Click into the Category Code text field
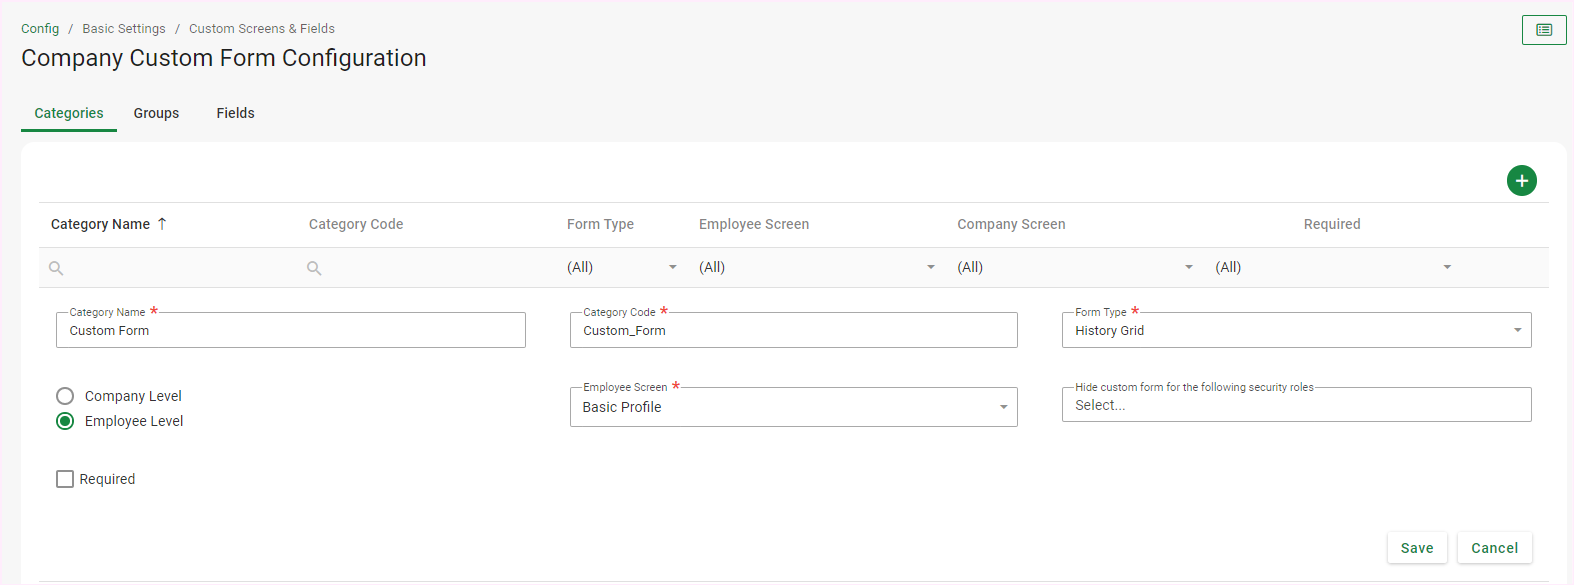The image size is (1574, 585). click(x=793, y=331)
